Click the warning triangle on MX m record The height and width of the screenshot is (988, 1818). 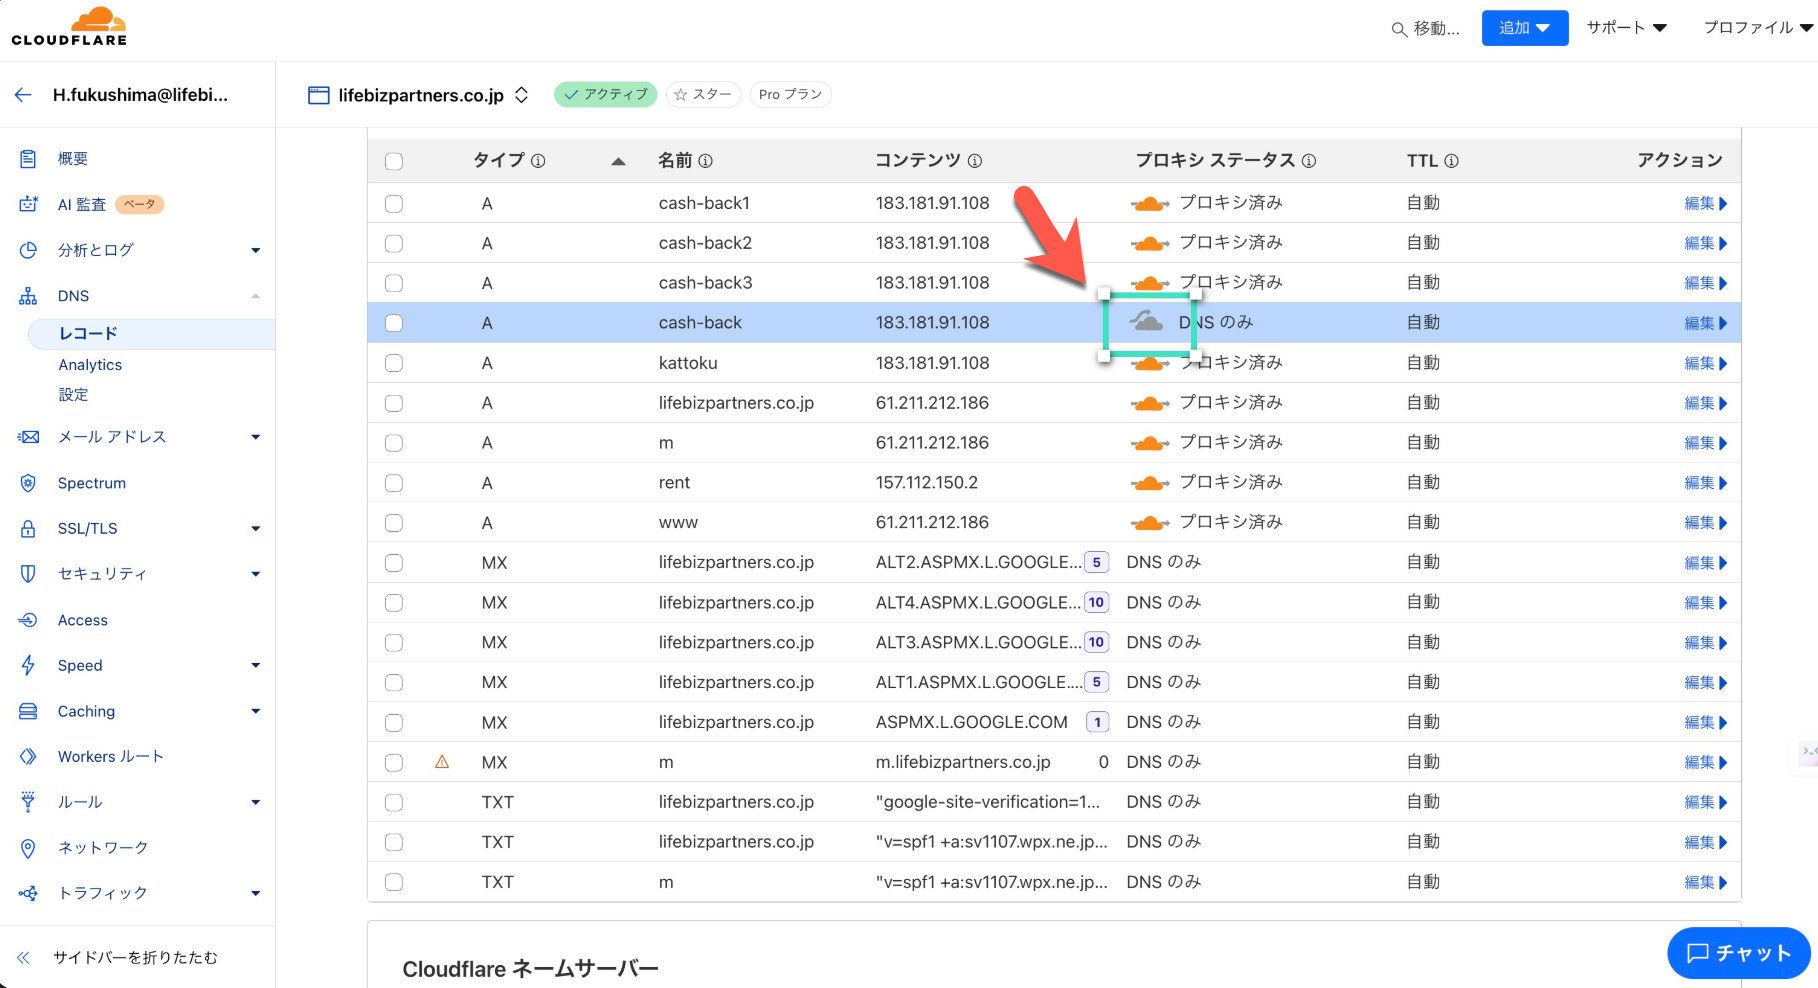coord(442,762)
